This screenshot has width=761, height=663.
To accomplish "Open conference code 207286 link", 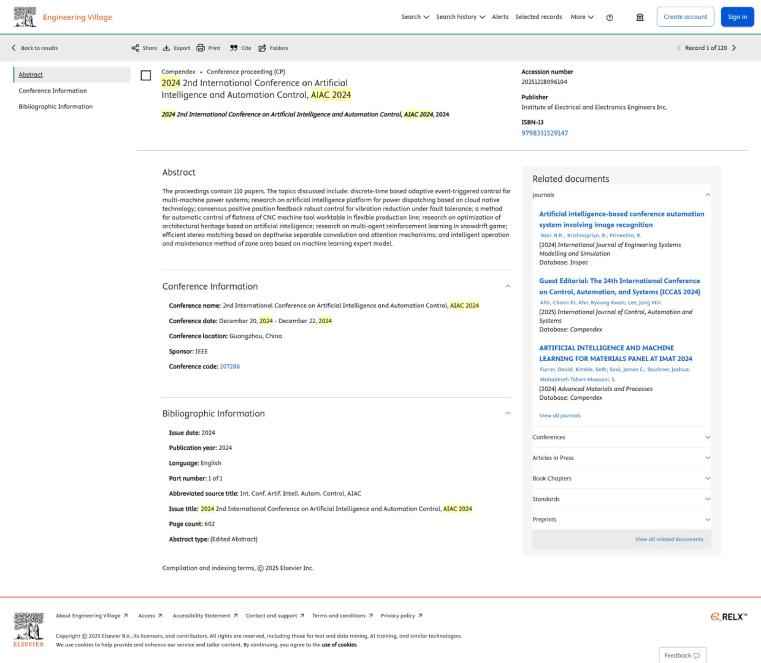I will pyautogui.click(x=229, y=366).
